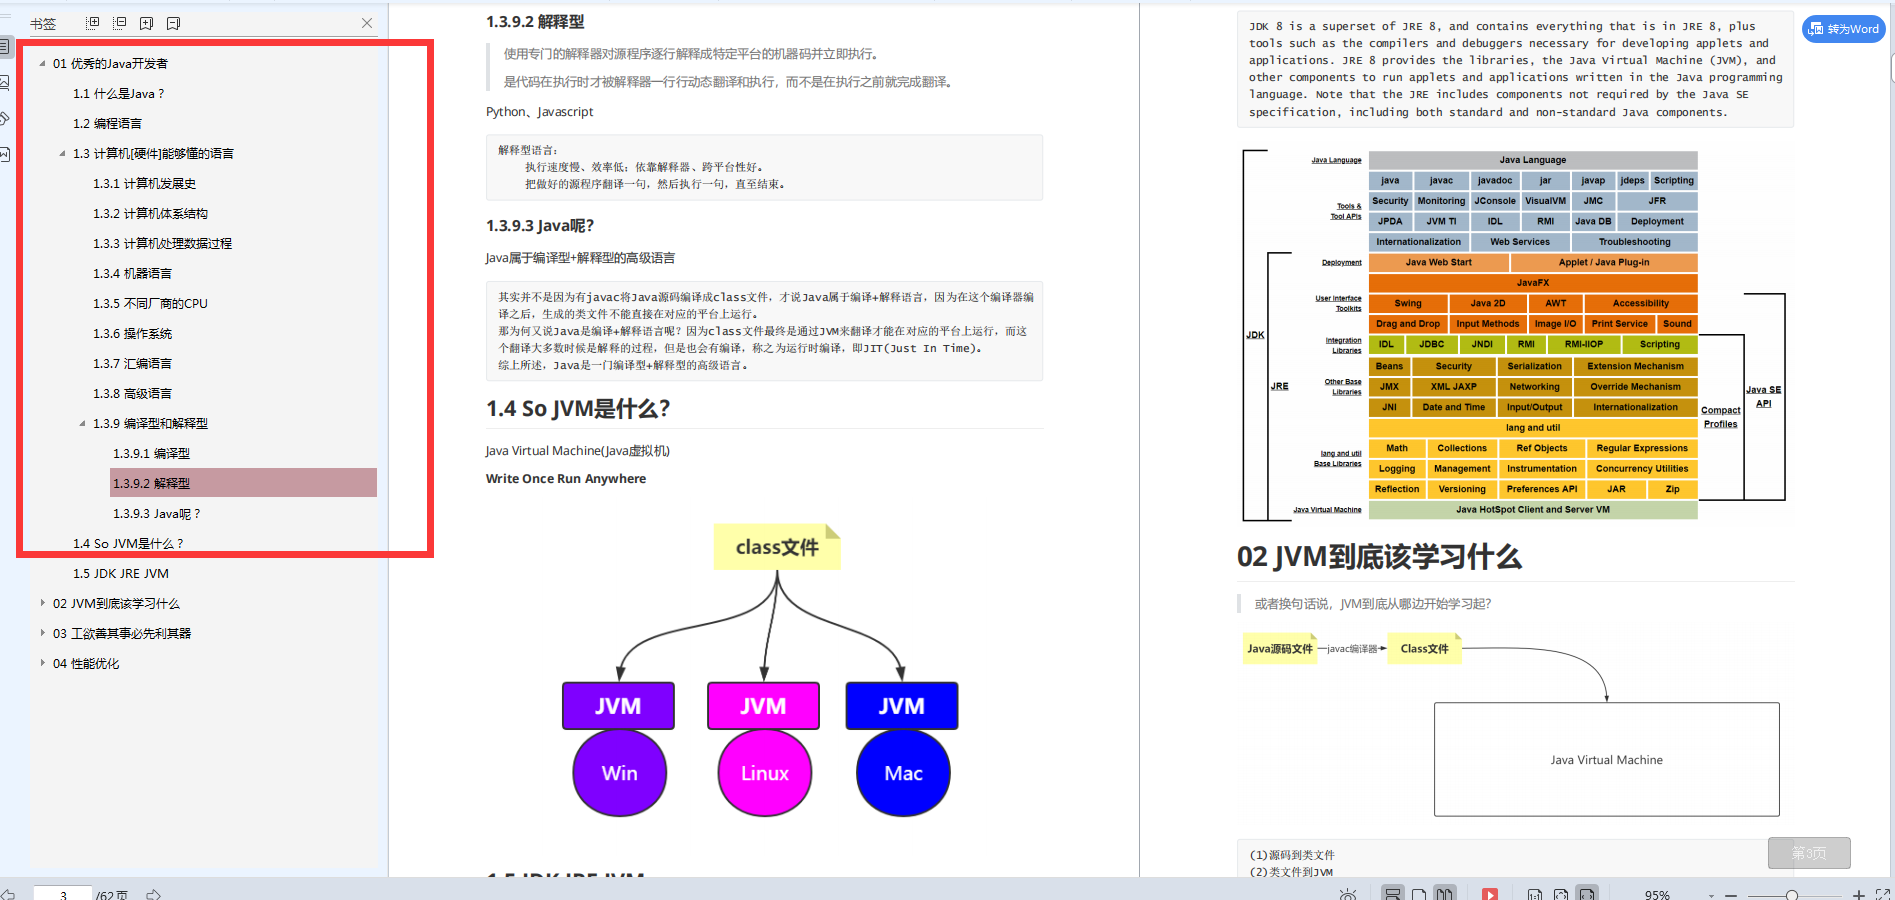Open bookmark 1.3.2 计算机体系结构
This screenshot has height=900, width=1895.
pos(150,213)
